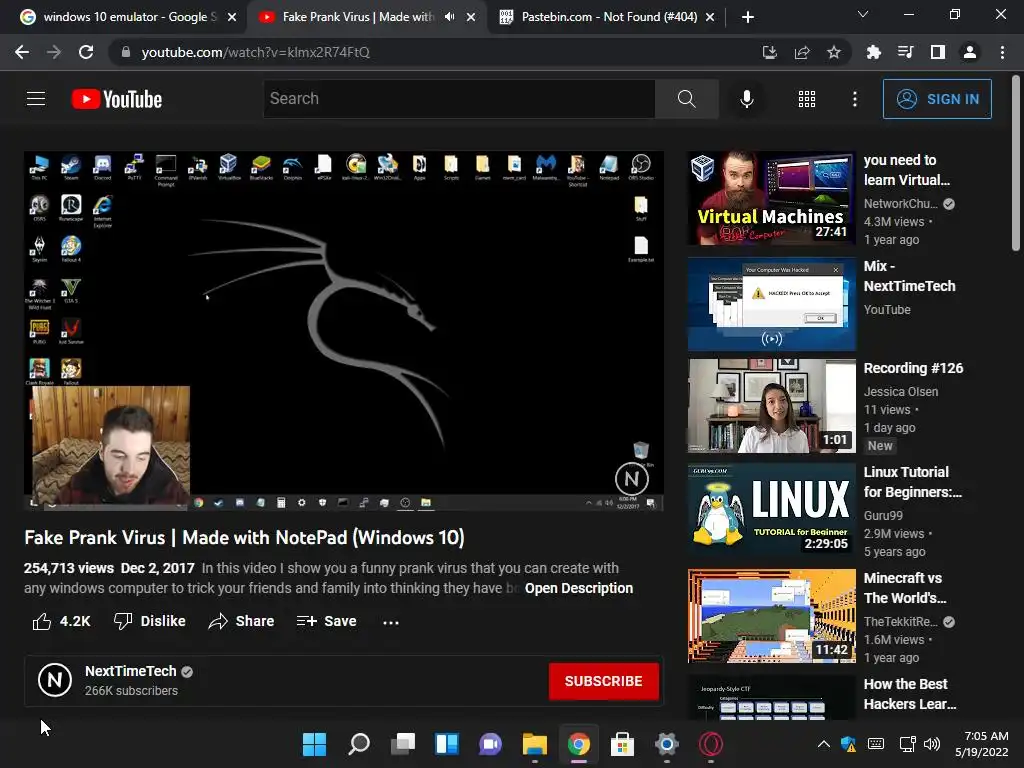Image resolution: width=1024 pixels, height=768 pixels.
Task: Like the video with thumbs up
Action: pos(61,621)
